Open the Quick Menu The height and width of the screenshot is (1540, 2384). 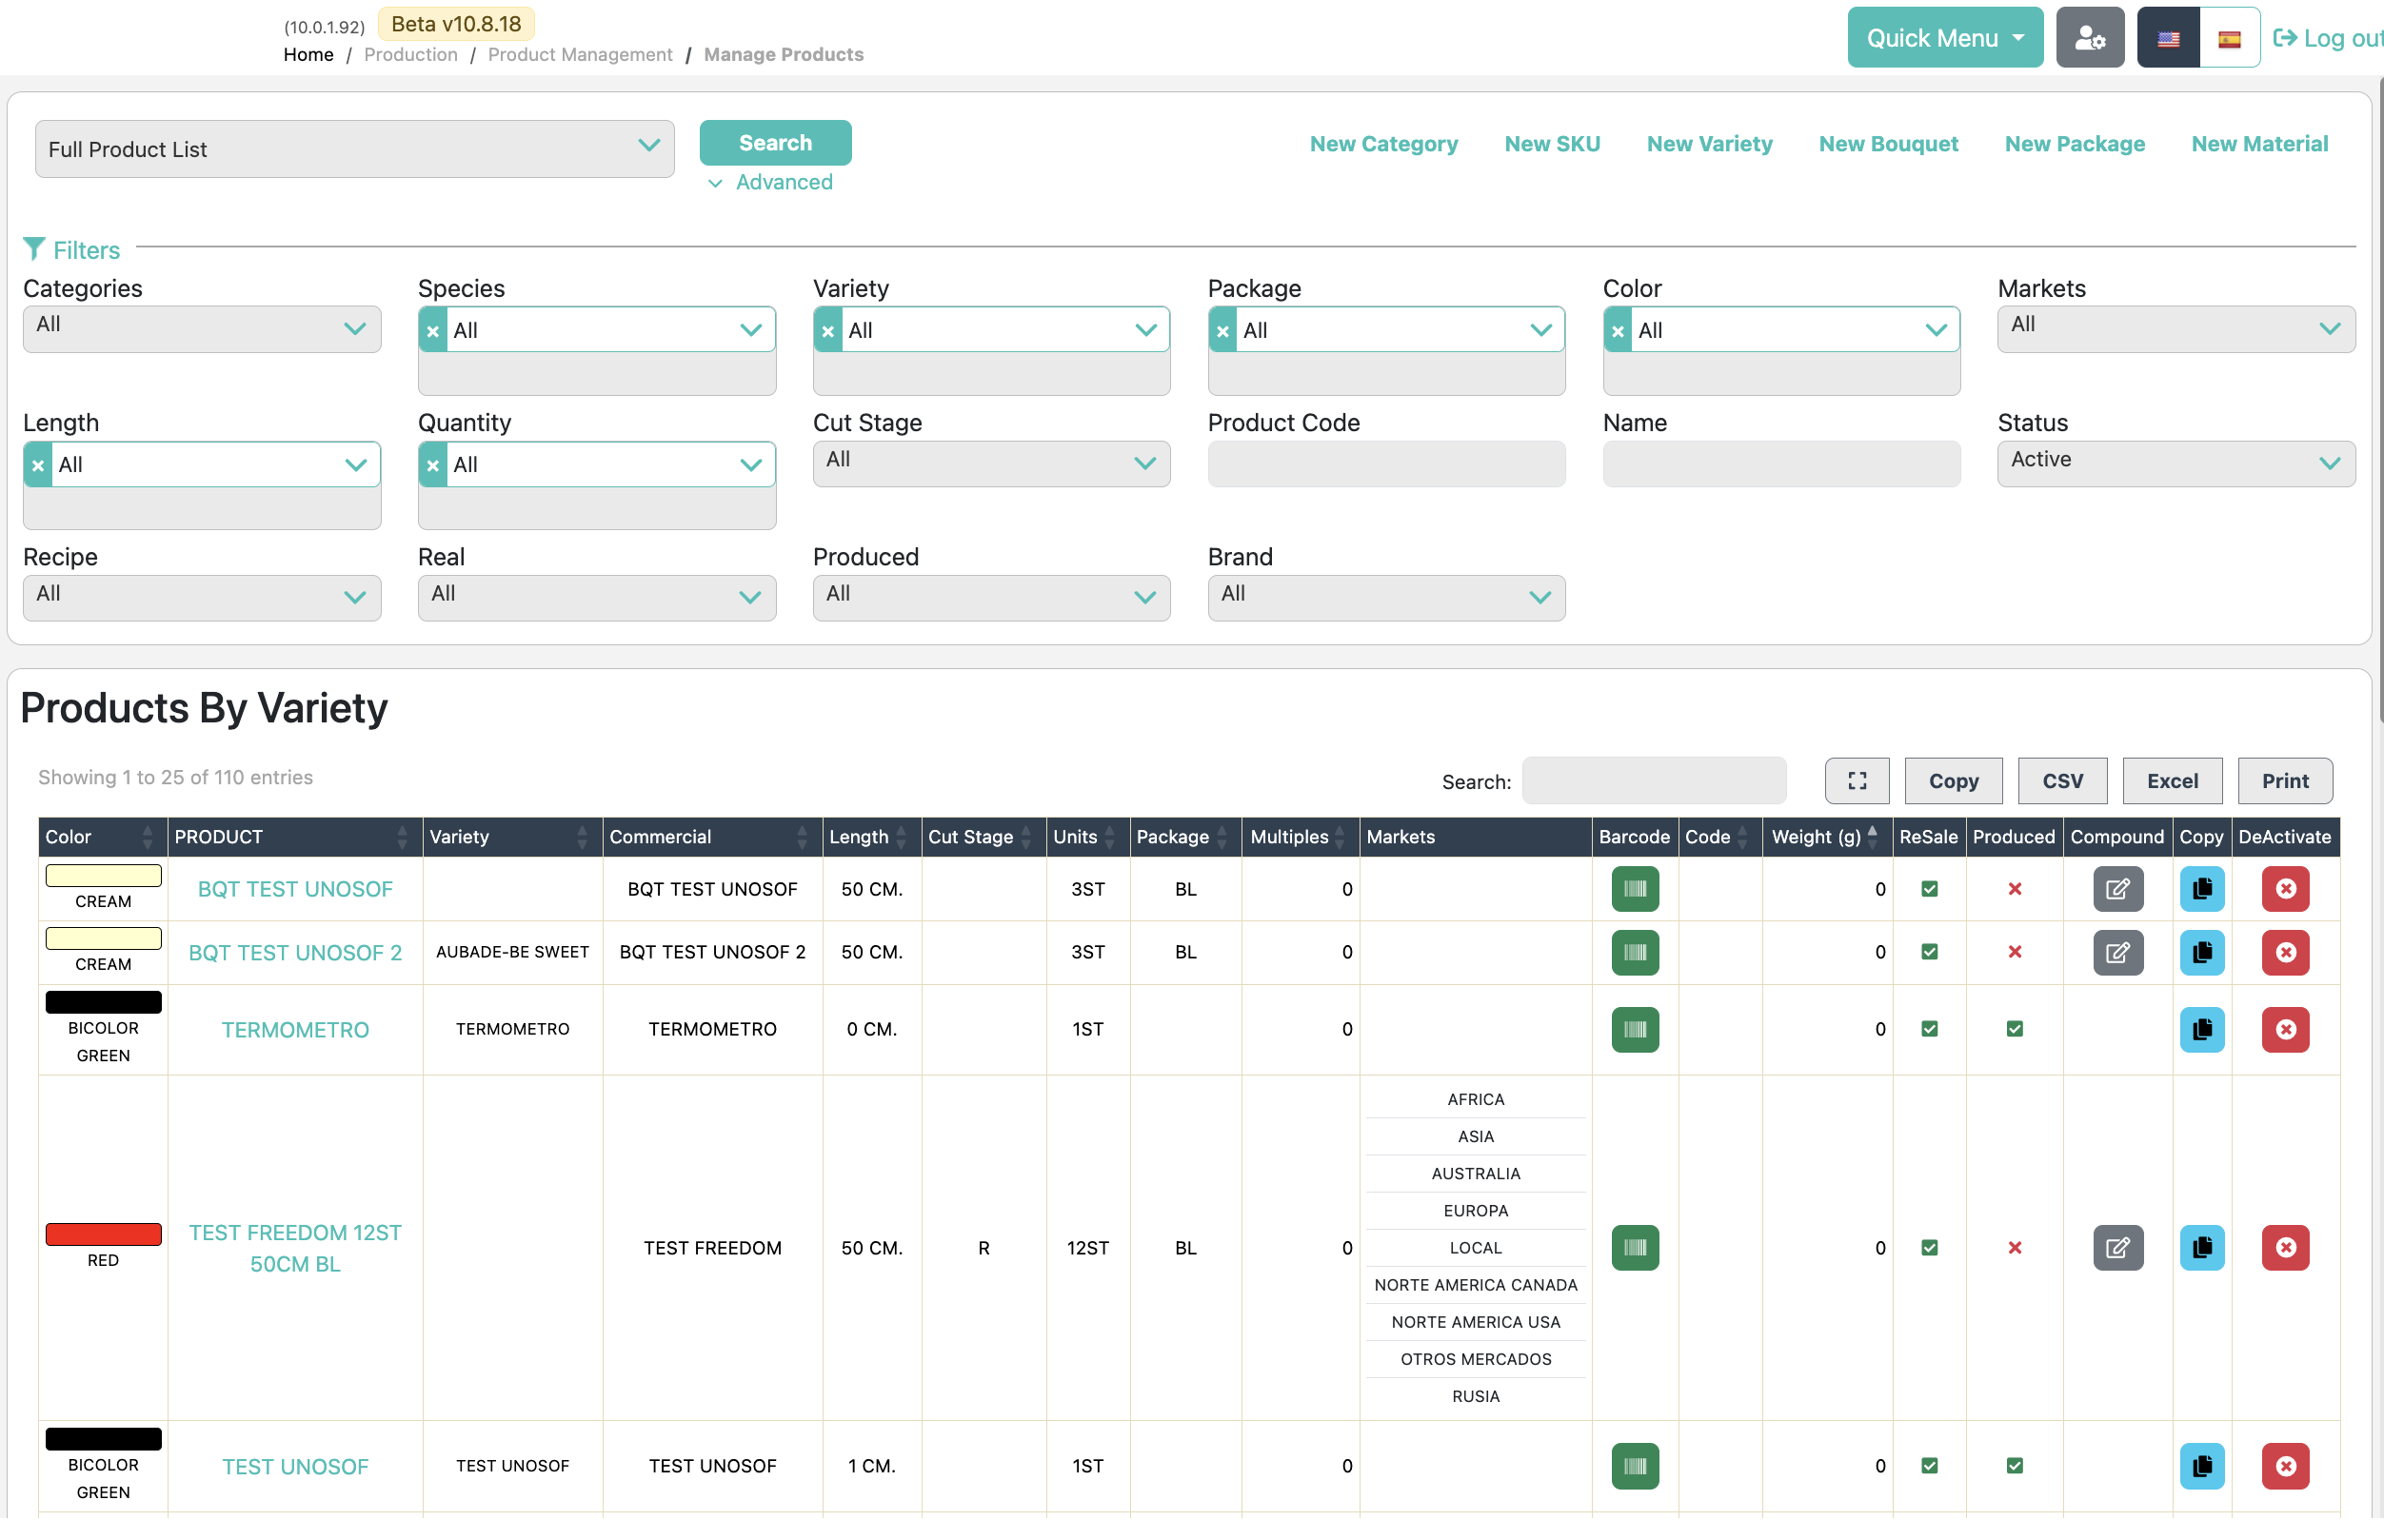click(x=1944, y=38)
